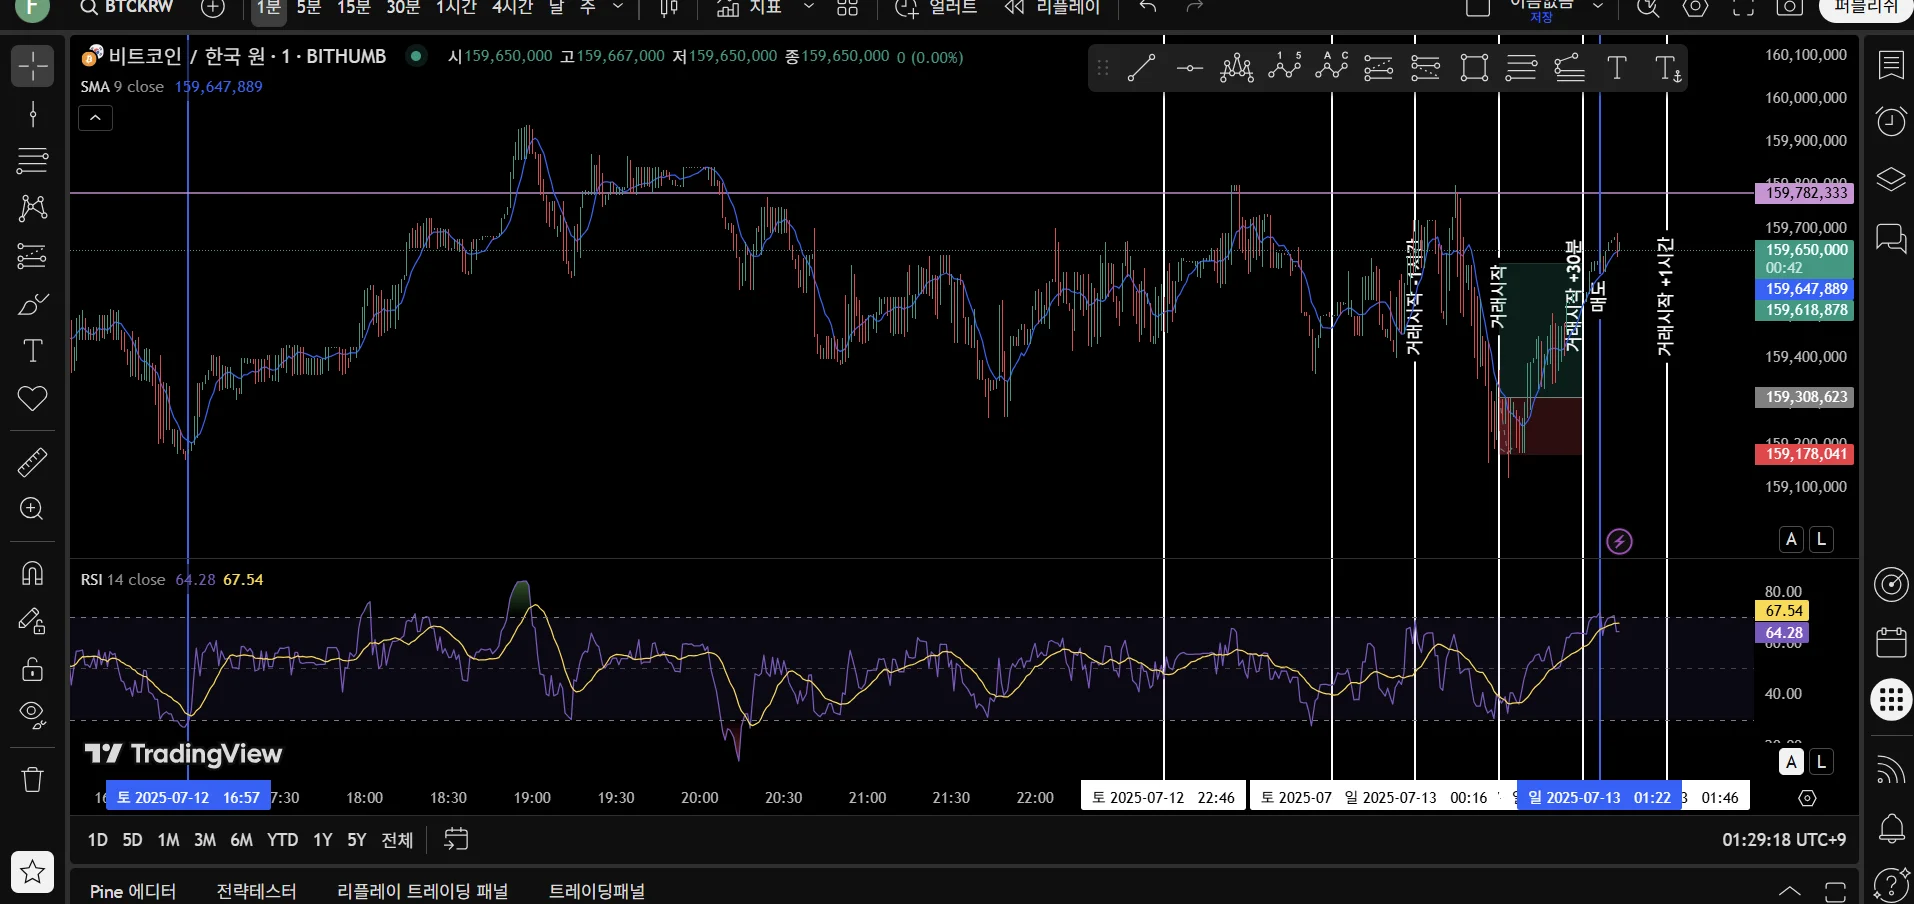Select the rectangle shape in floating drawing toolbar
1914x904 pixels.
(x=1474, y=68)
